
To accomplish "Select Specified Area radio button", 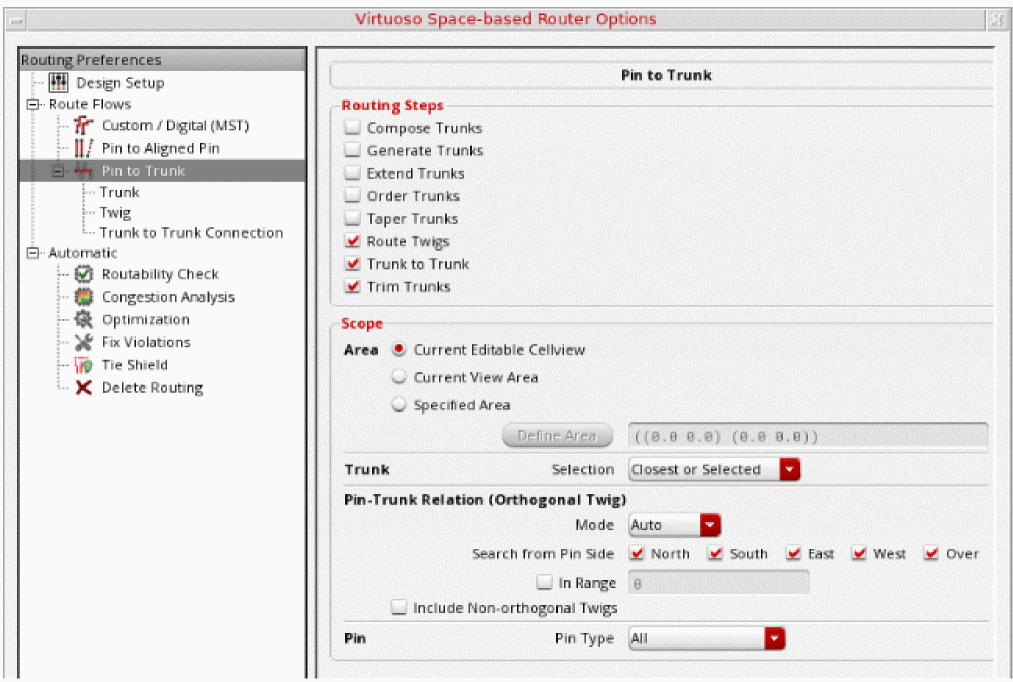I will 399,404.
